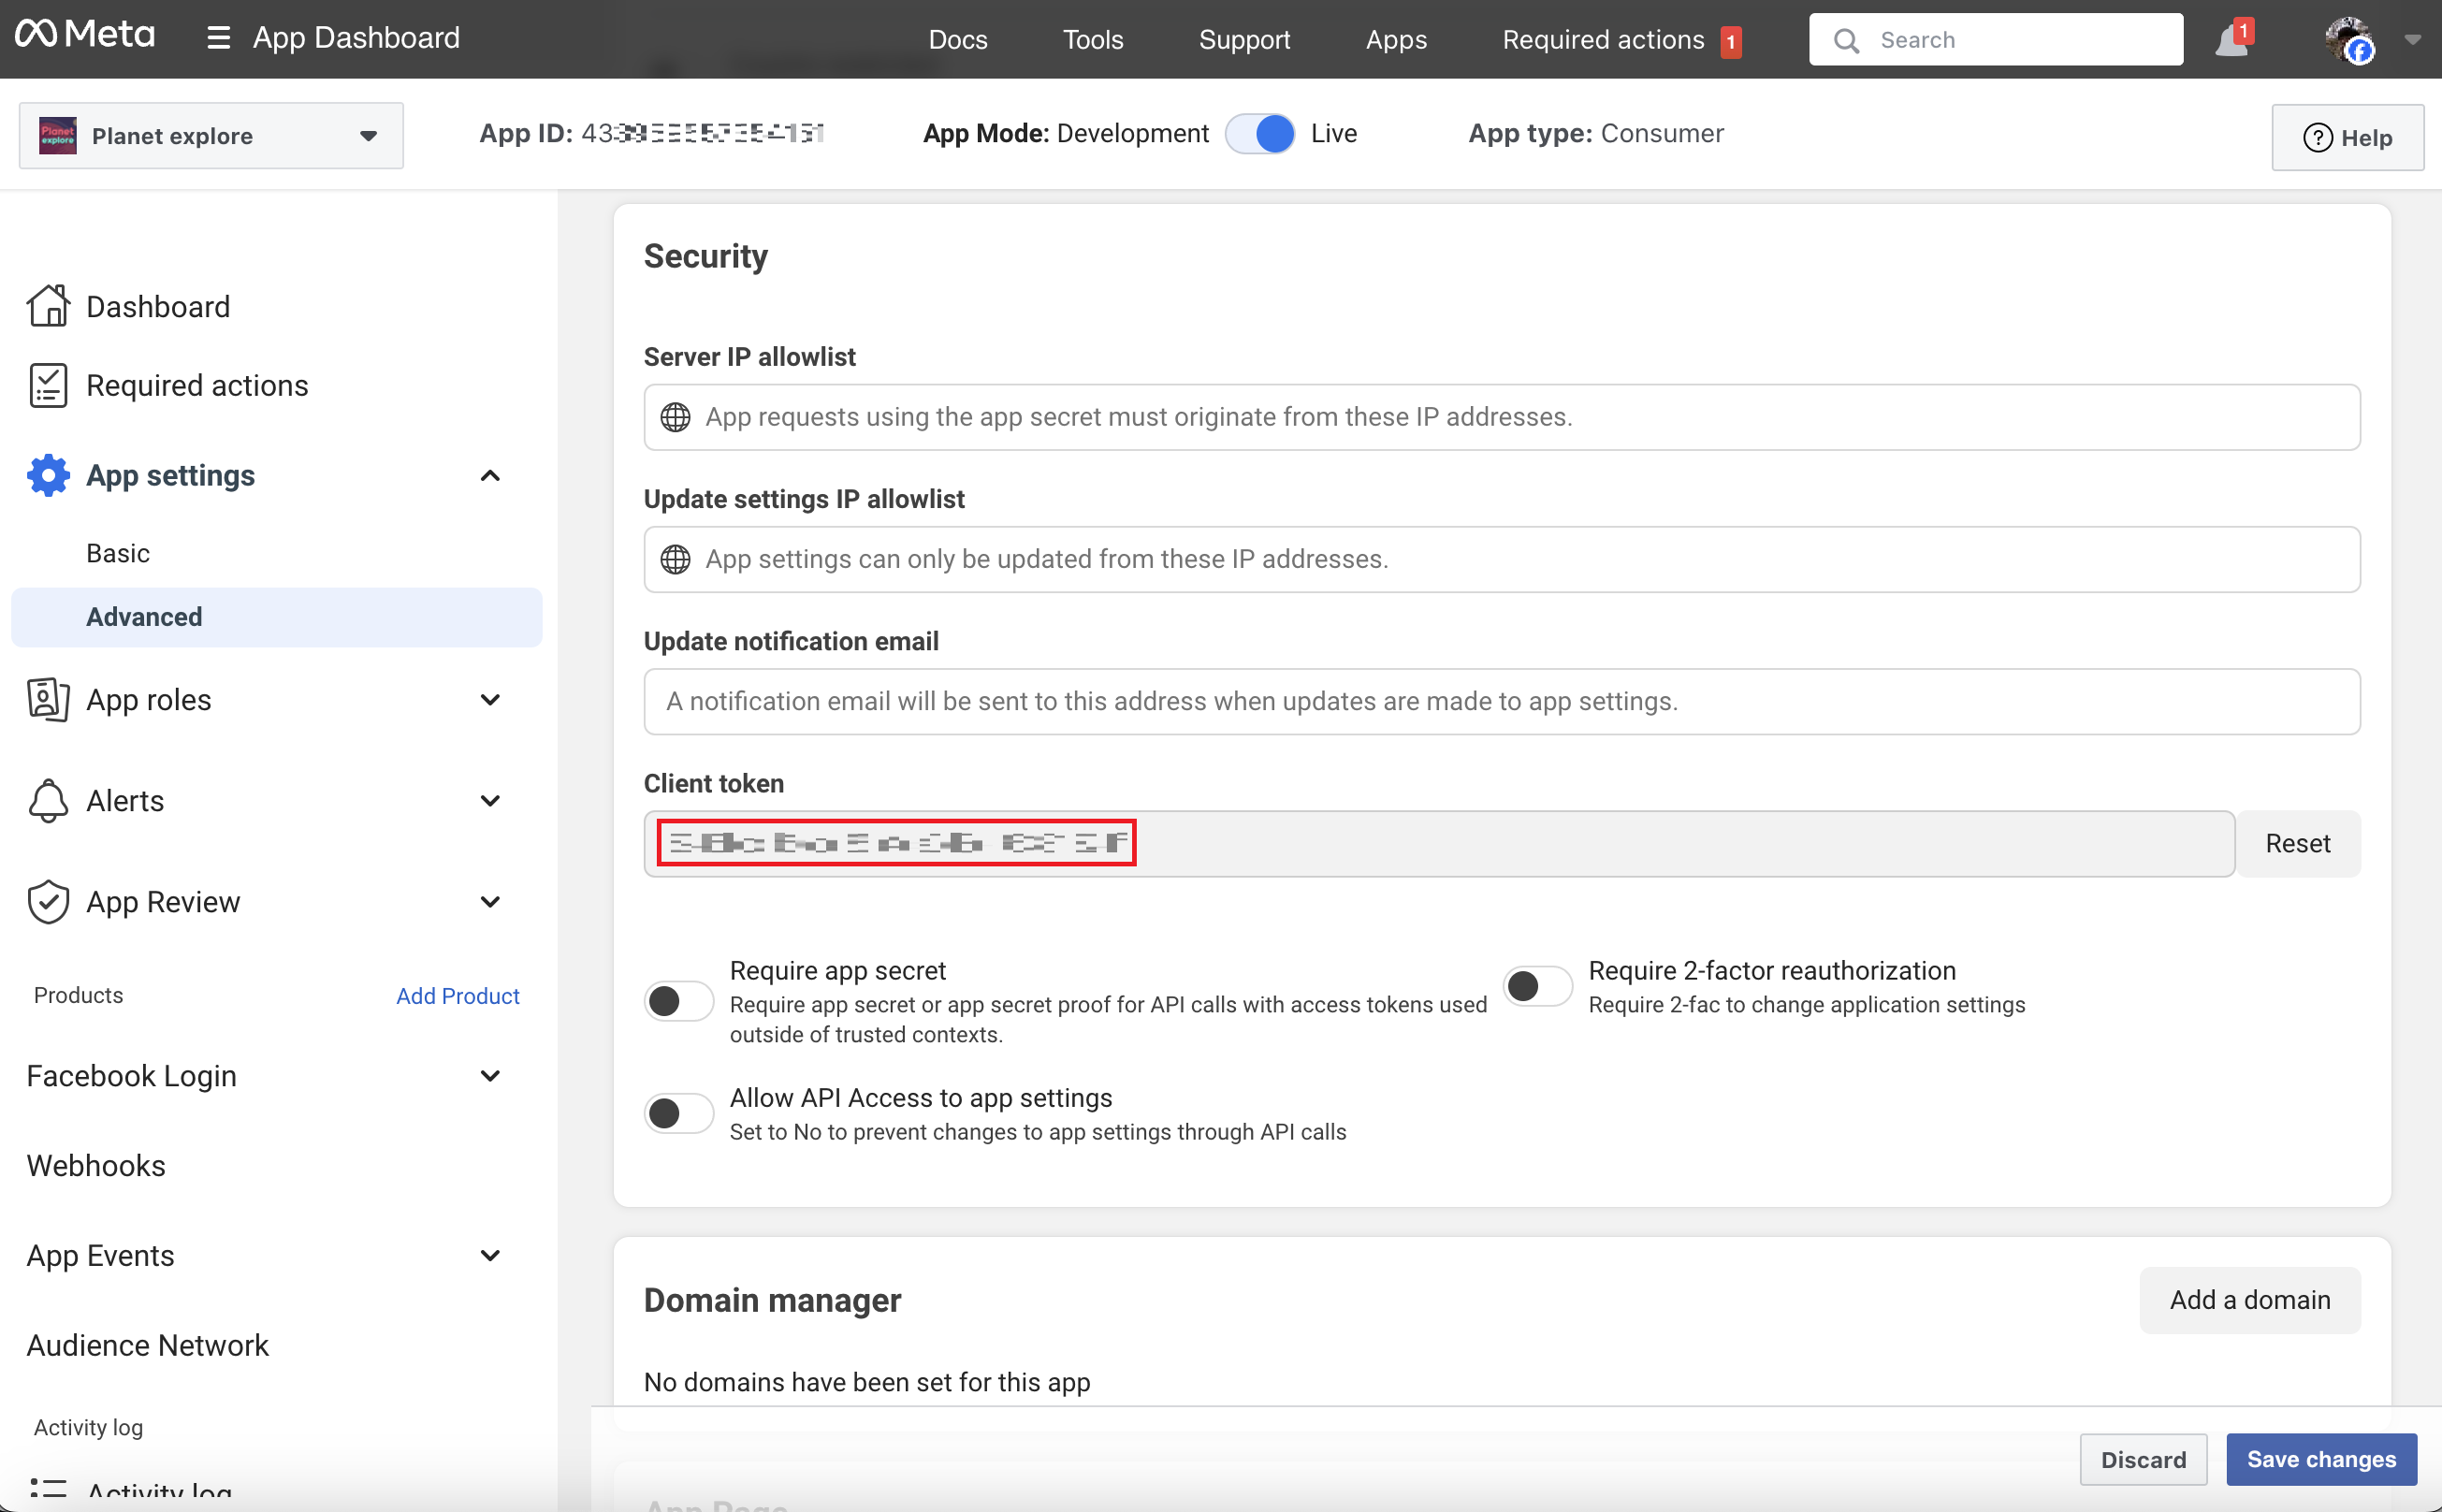Open the profile avatar menu
The image size is (2442, 1512).
point(2349,40)
